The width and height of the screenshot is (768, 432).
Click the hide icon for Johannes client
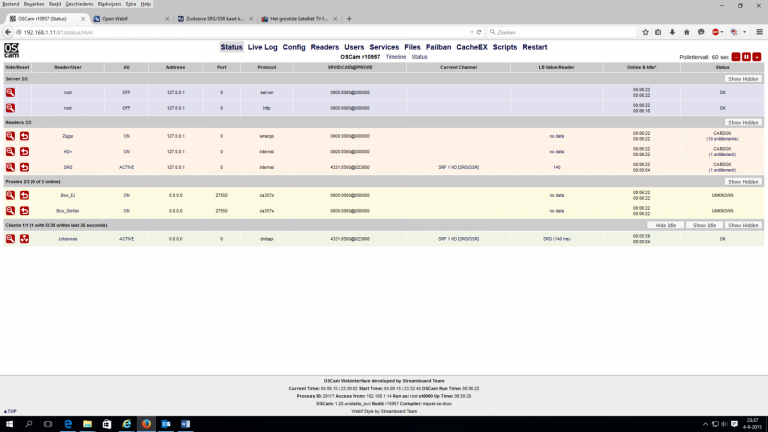(x=10, y=239)
